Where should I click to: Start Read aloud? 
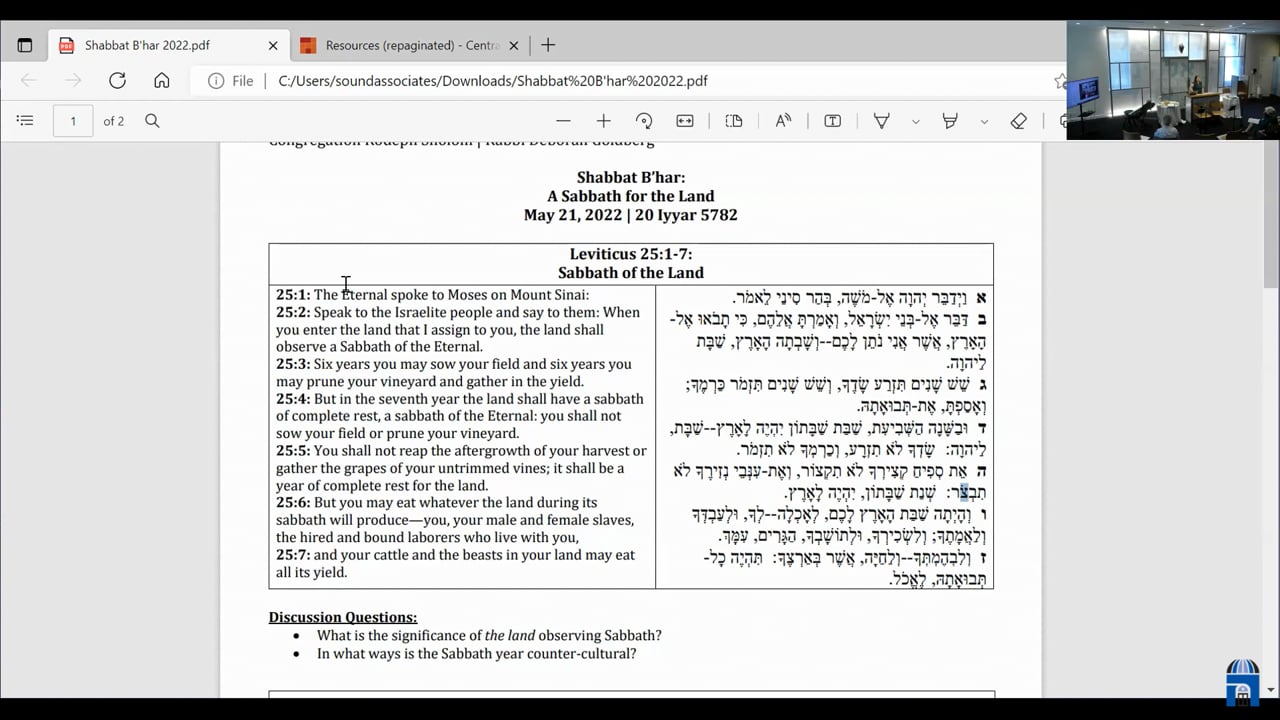click(783, 121)
